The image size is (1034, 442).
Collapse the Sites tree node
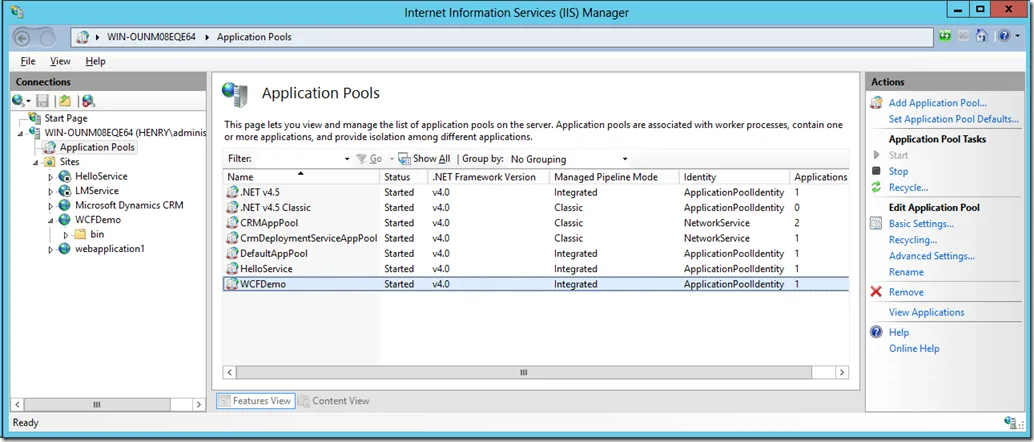coord(35,162)
